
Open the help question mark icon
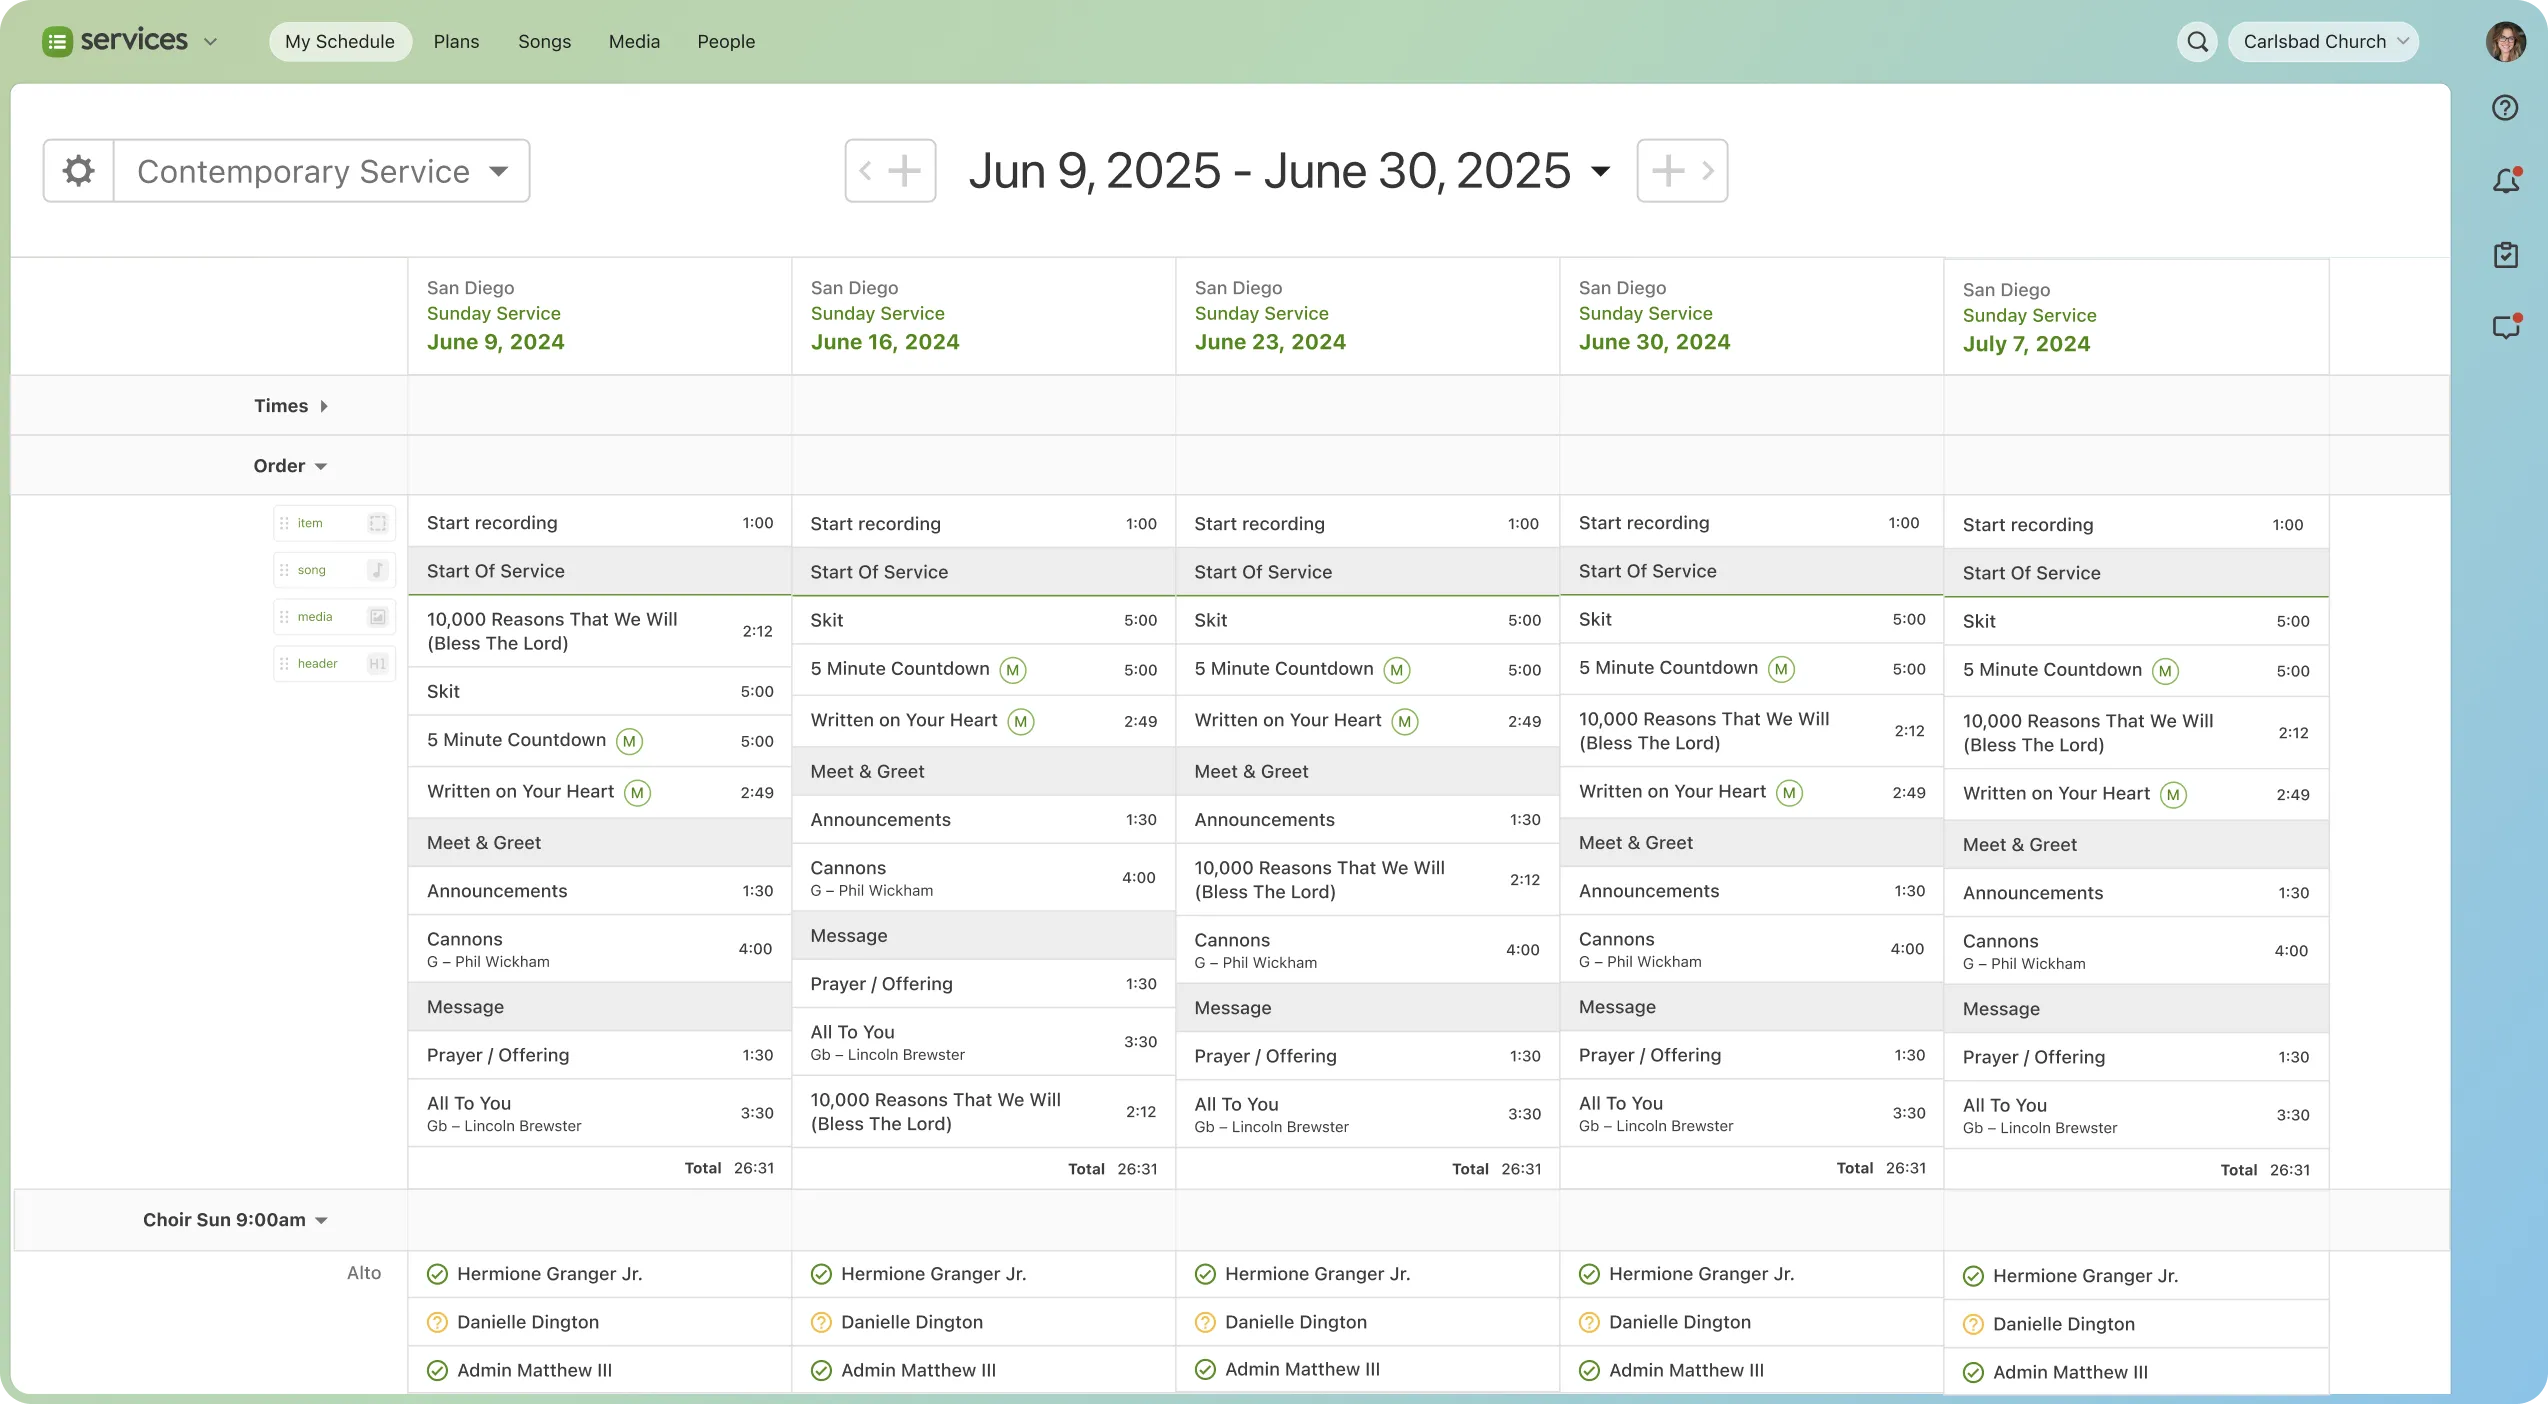coord(2505,108)
